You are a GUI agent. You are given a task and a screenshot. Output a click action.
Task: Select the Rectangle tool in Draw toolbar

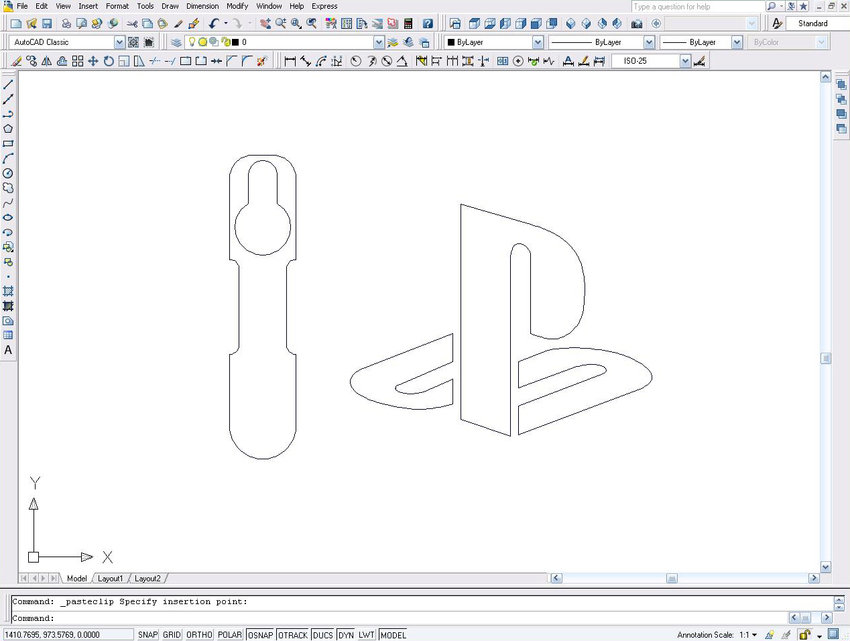point(8,144)
